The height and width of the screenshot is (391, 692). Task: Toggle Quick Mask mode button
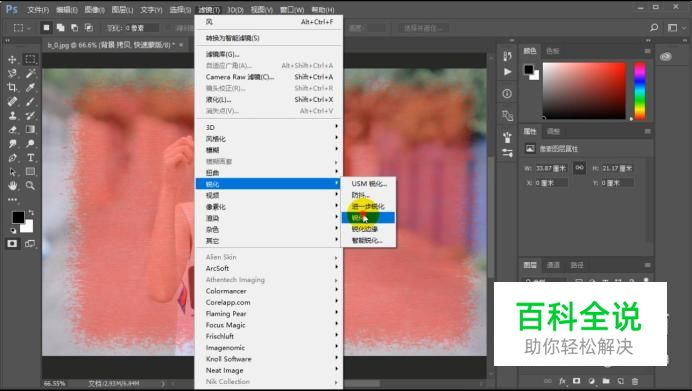[x=12, y=244]
